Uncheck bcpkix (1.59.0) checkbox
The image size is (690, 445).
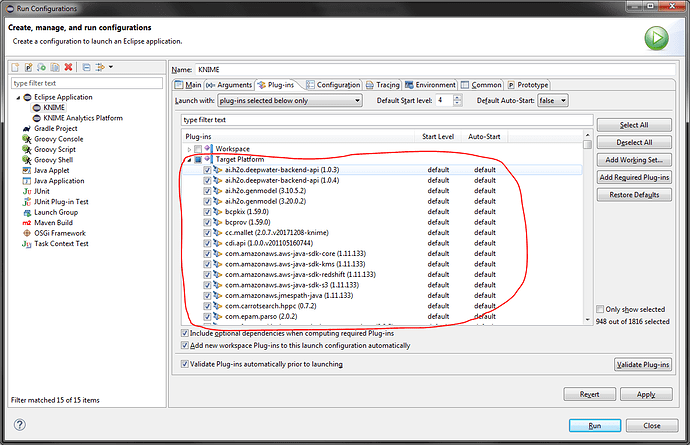[207, 212]
